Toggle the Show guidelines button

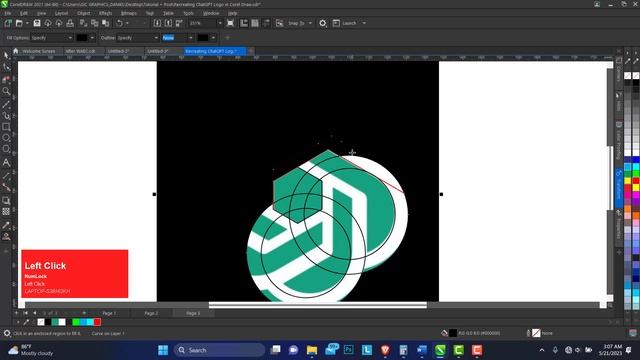(x=266, y=23)
